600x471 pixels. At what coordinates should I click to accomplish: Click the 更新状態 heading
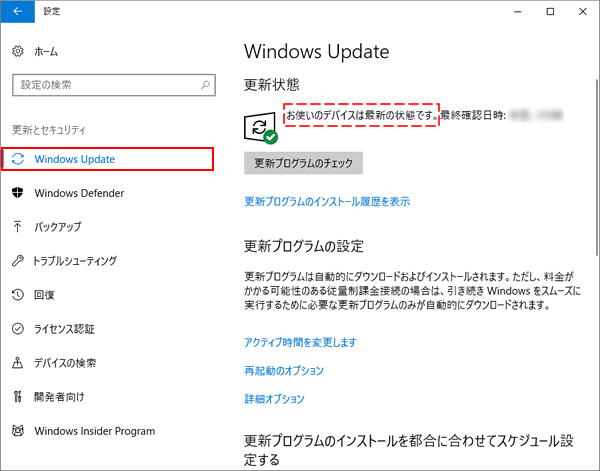(272, 85)
